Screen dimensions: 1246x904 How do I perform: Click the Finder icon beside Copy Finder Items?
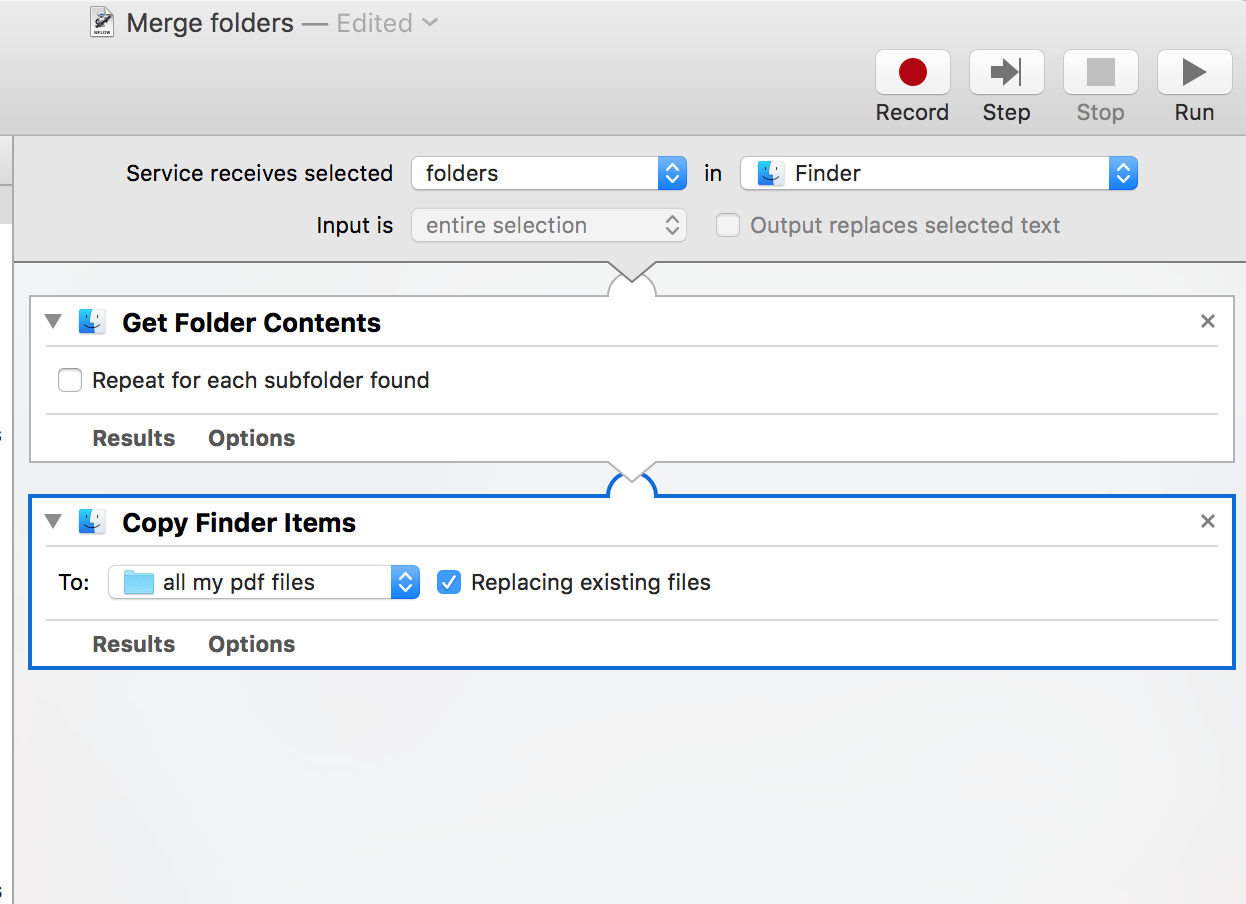point(92,522)
